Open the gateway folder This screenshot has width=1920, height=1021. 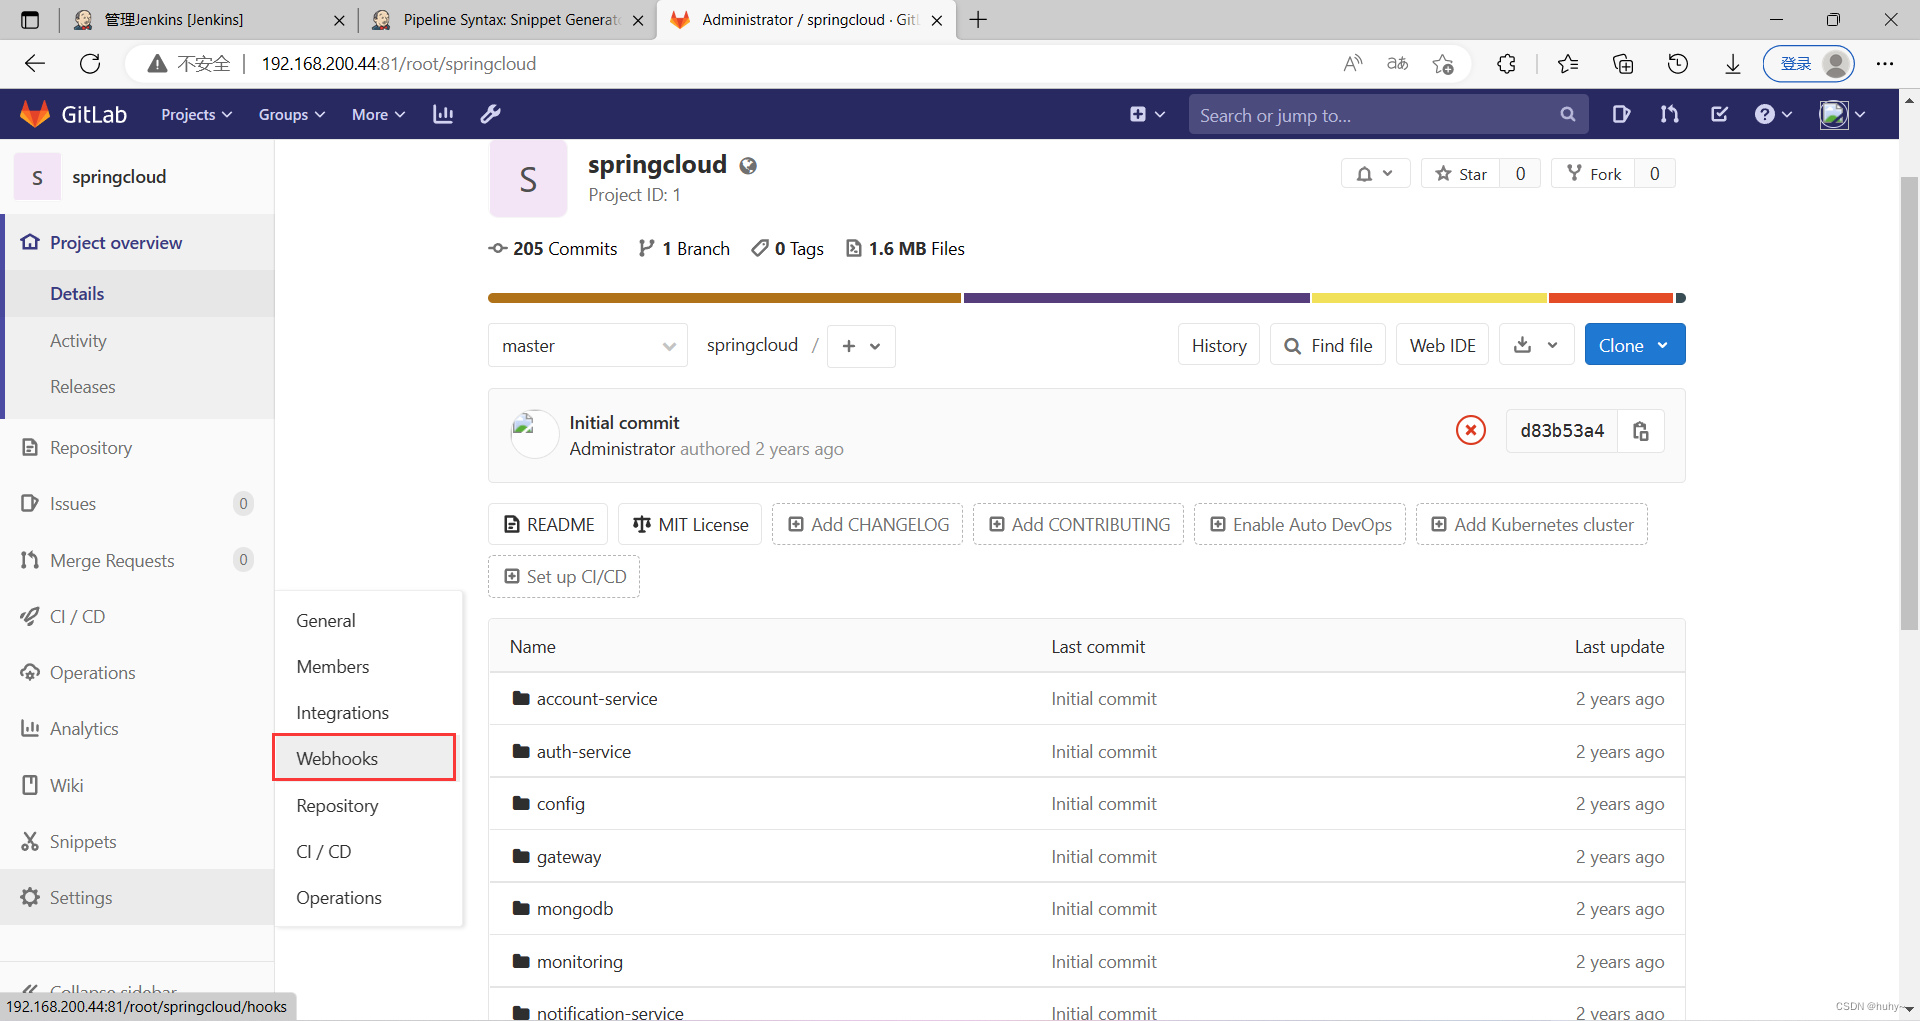tap(569, 856)
